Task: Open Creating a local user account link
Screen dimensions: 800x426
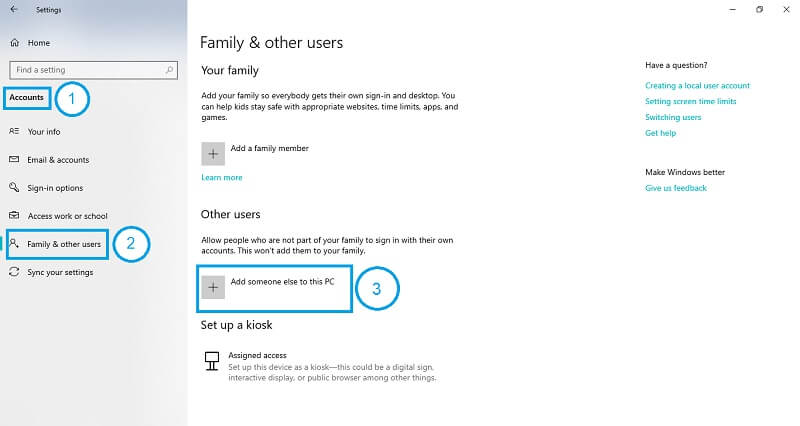Action: 697,85
